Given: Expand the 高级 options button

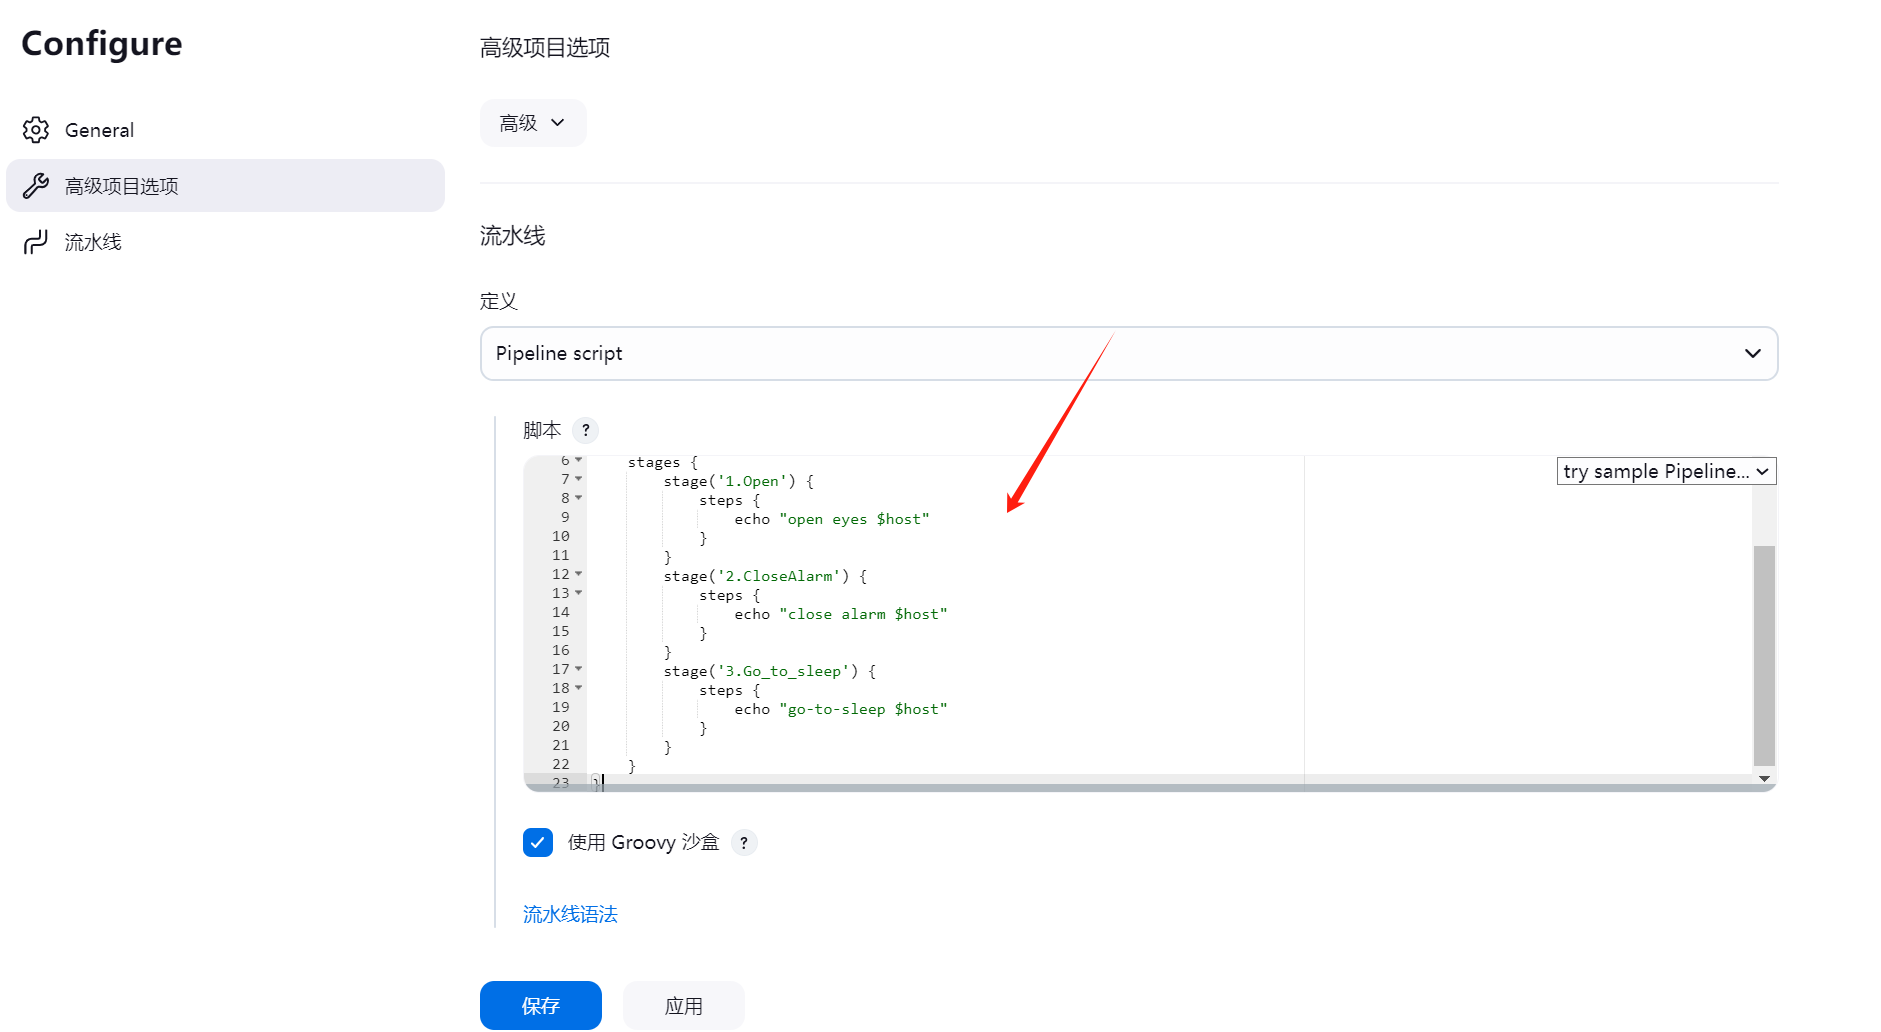Looking at the screenshot, I should (533, 123).
